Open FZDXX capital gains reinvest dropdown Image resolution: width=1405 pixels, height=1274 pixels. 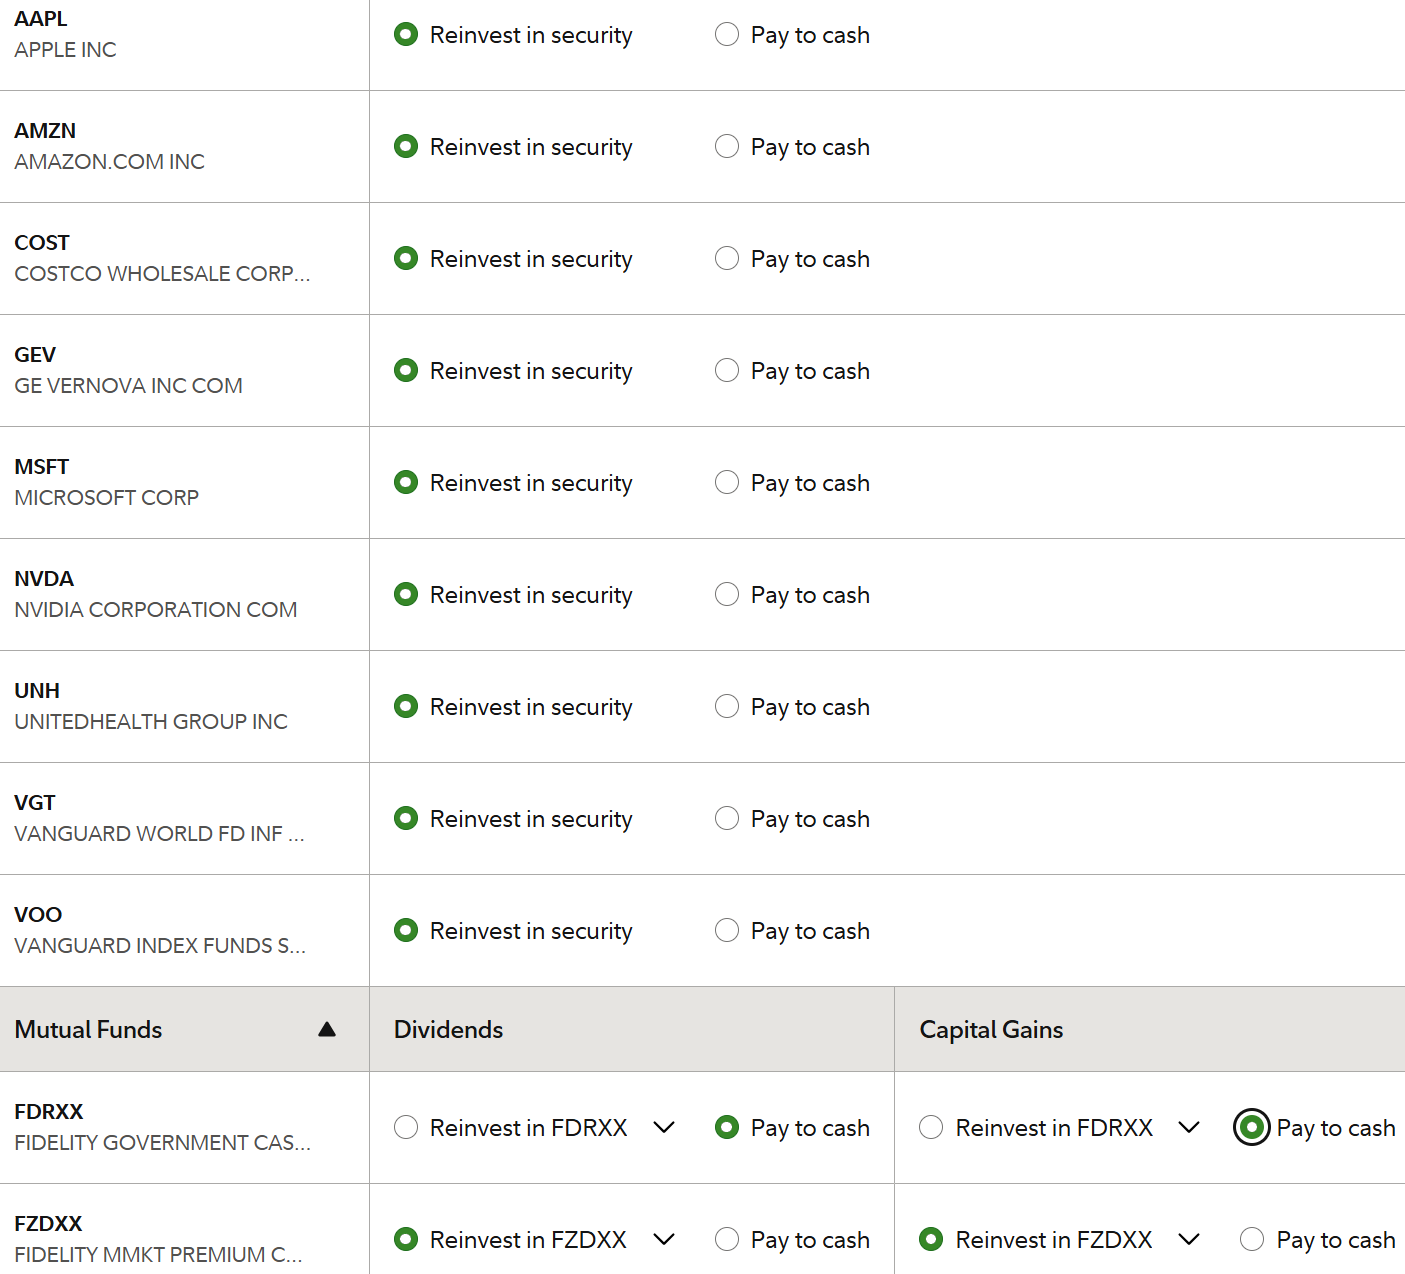1189,1240
